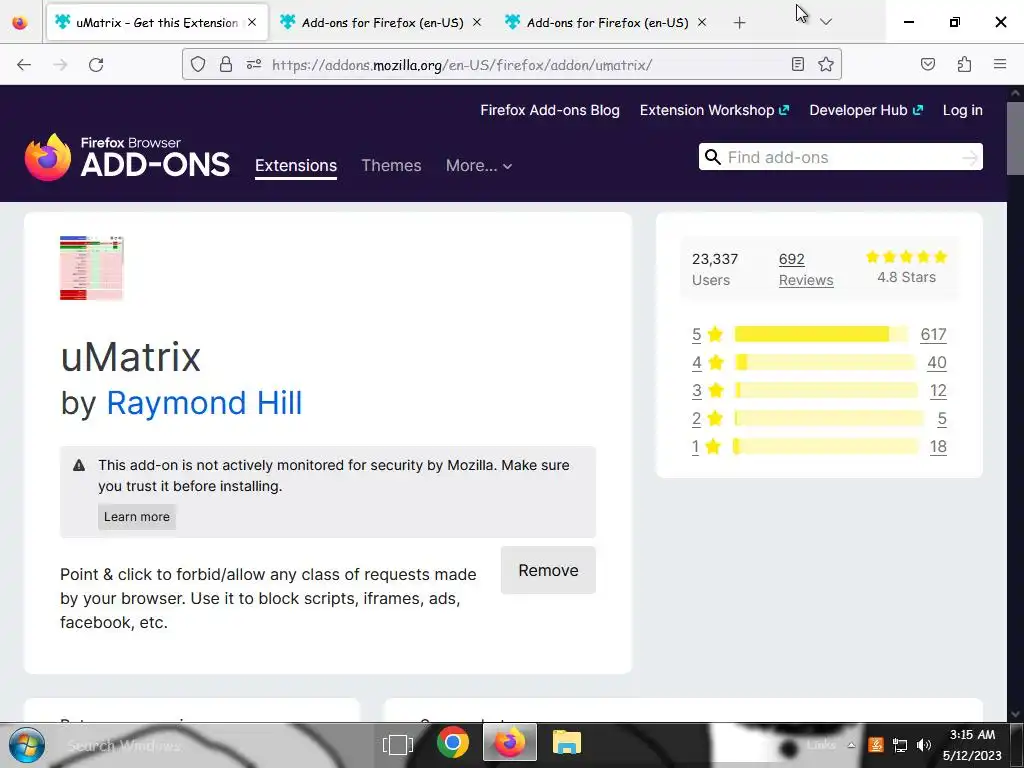Open Developer Hub link
This screenshot has height=768, width=1024.
coord(866,110)
